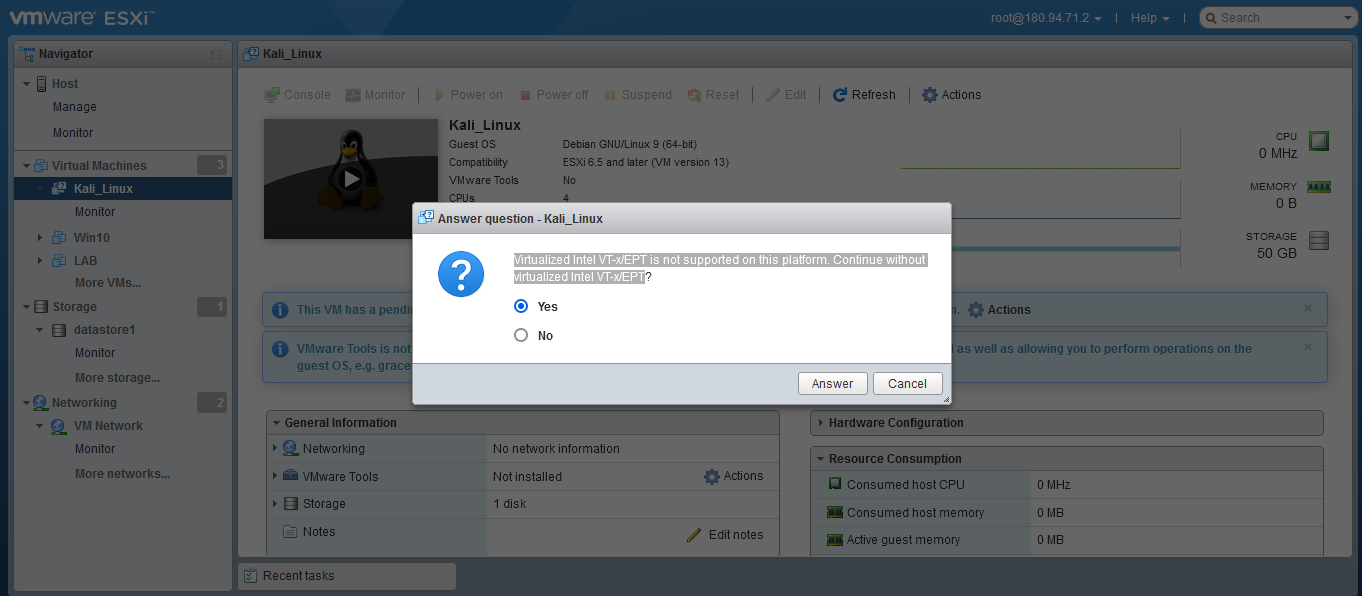Open the Recent tasks panel
Viewport: 1362px width, 596px height.
coord(346,576)
